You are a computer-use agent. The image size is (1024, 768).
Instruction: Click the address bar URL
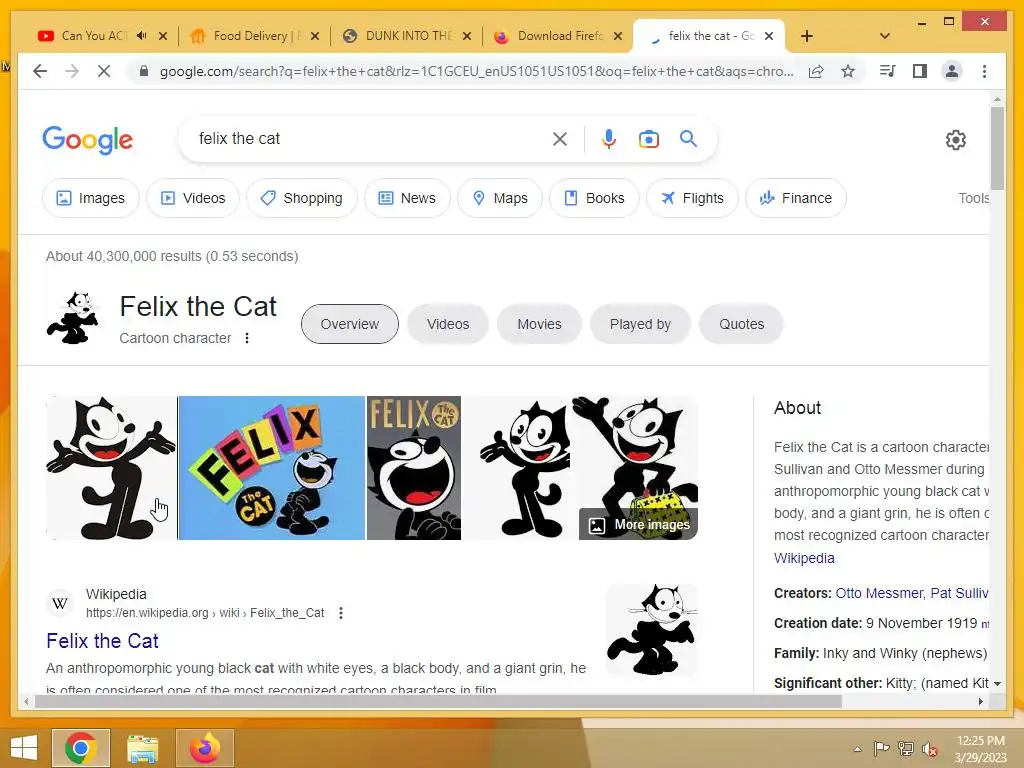tap(477, 71)
